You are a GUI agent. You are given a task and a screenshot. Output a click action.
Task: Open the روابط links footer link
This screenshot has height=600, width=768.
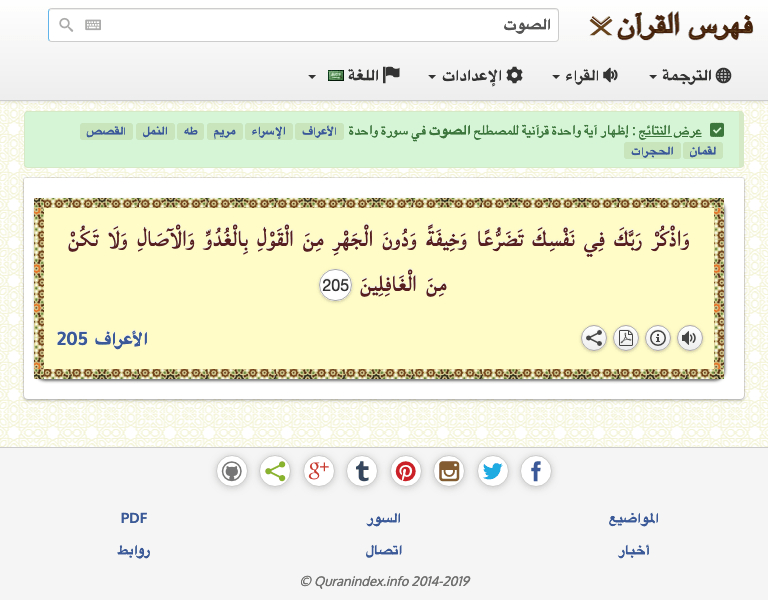pos(134,551)
